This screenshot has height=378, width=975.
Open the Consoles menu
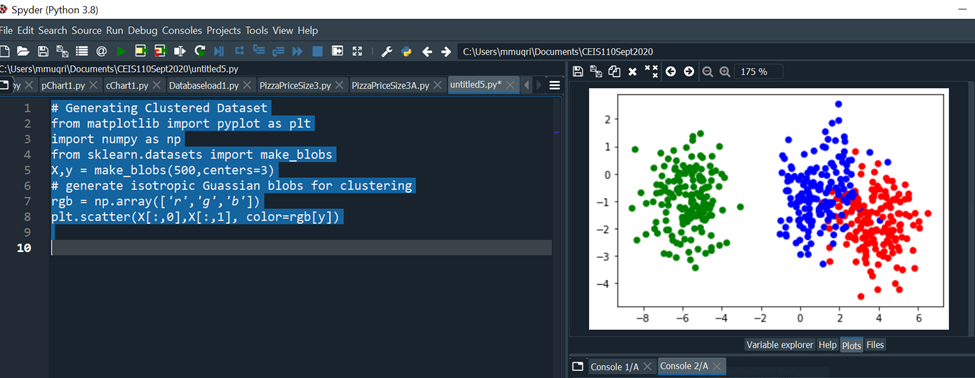pyautogui.click(x=182, y=30)
